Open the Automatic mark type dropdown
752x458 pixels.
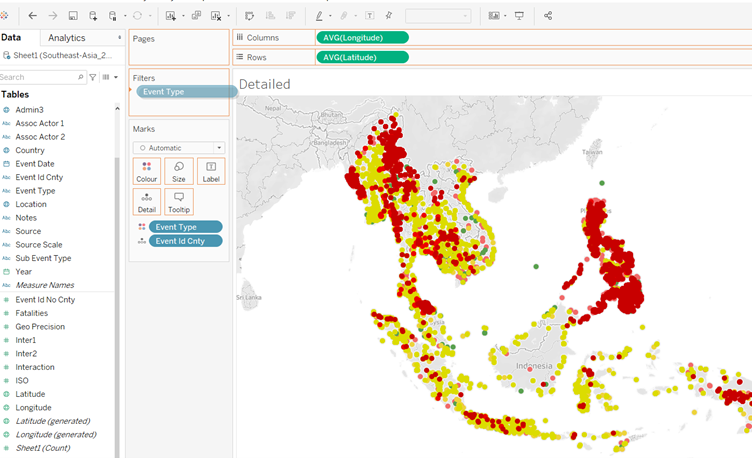[179, 147]
